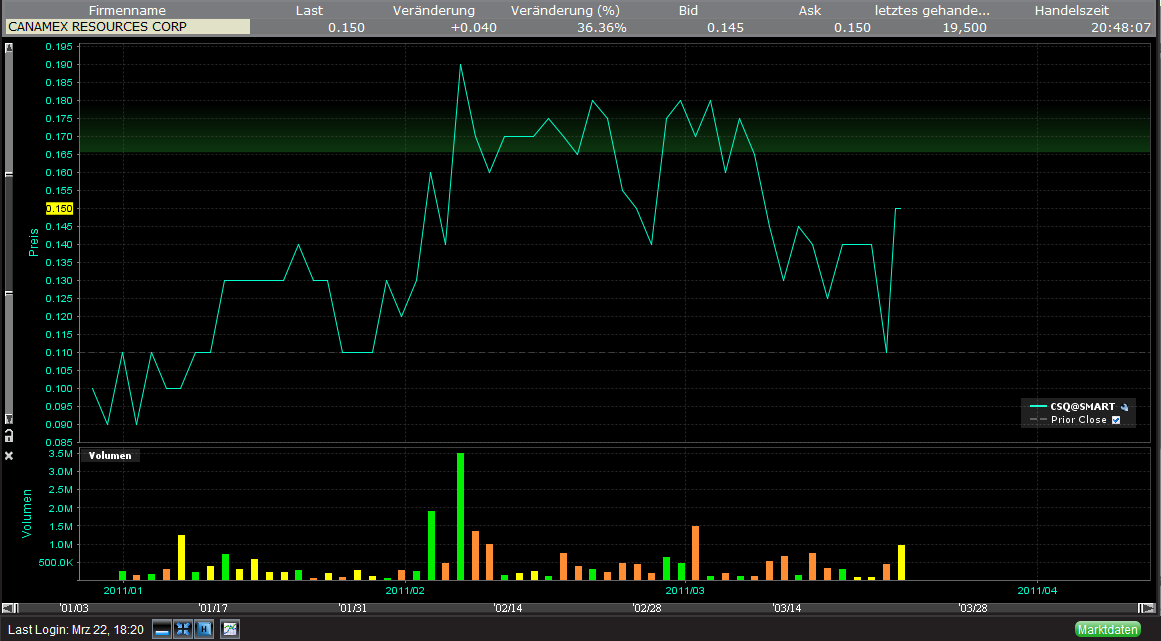
Task: Open chart settings via the wrench icon beside CSQ@SMART
Action: coord(1124,406)
